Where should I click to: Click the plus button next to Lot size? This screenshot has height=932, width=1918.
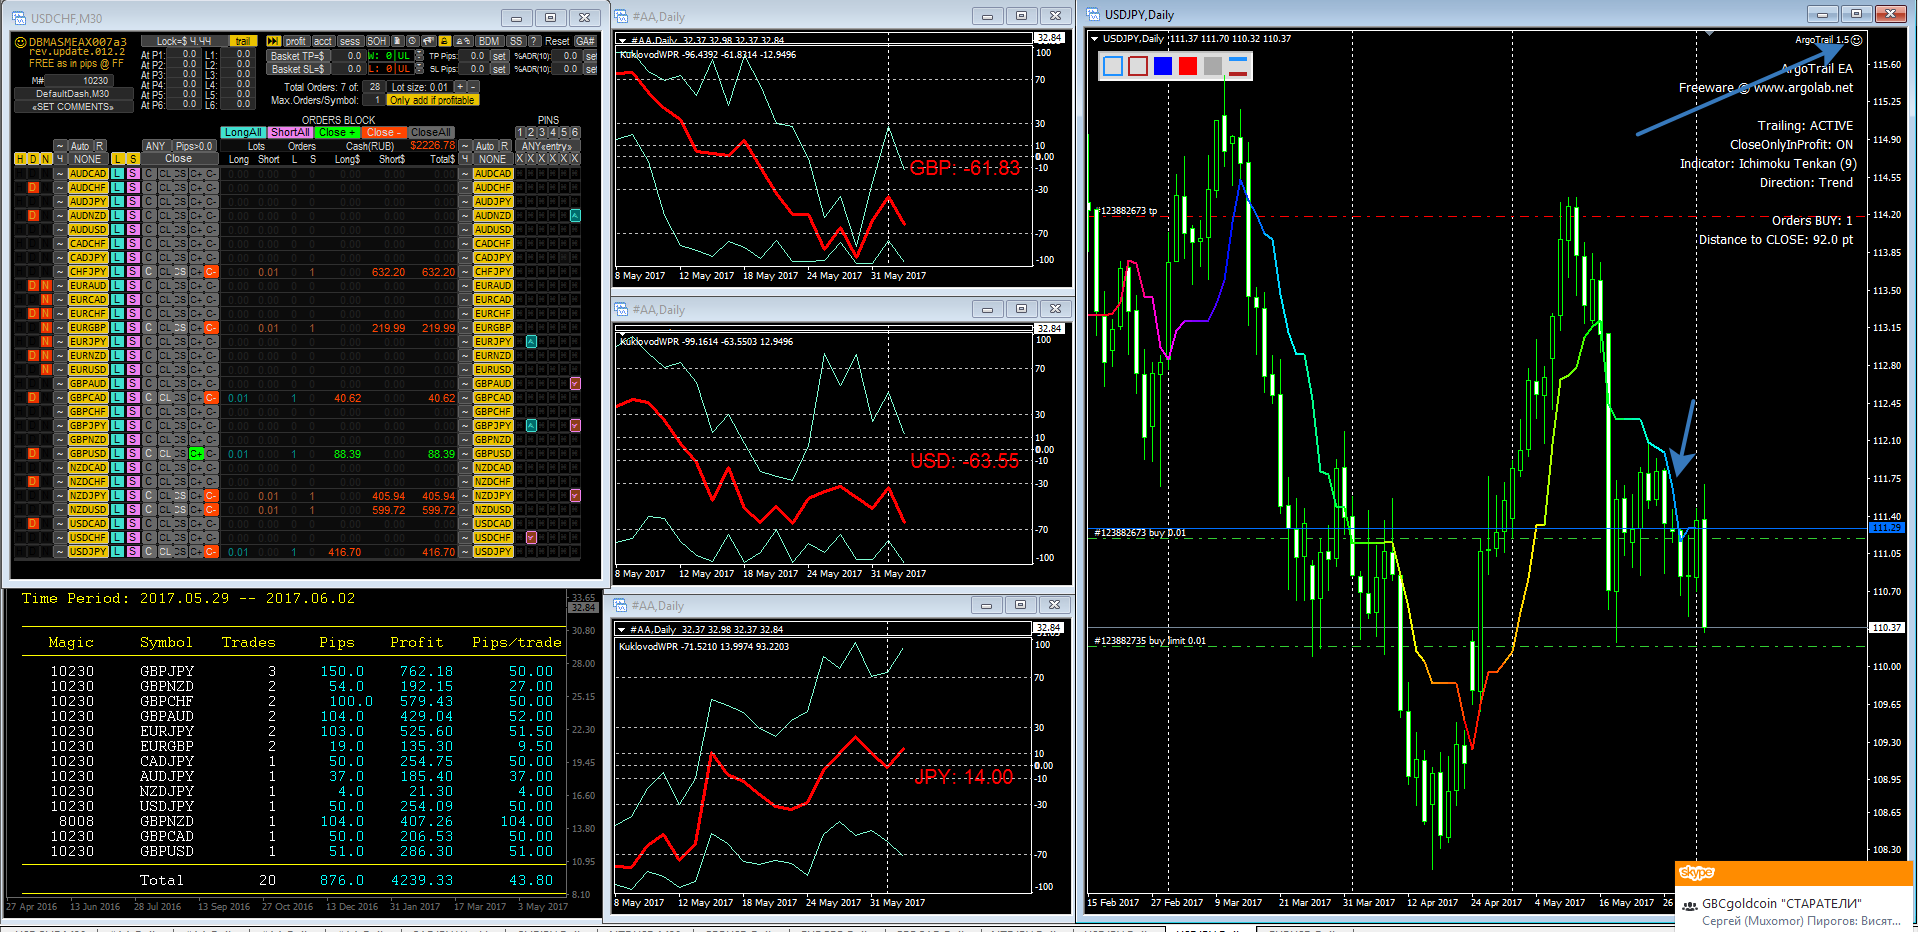(460, 87)
